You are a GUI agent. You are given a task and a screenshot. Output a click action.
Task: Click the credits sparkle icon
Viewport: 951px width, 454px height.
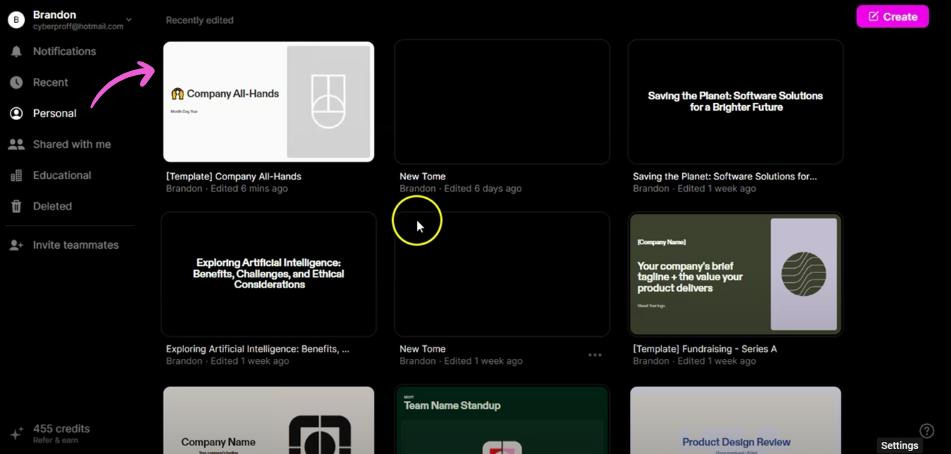tap(16, 433)
